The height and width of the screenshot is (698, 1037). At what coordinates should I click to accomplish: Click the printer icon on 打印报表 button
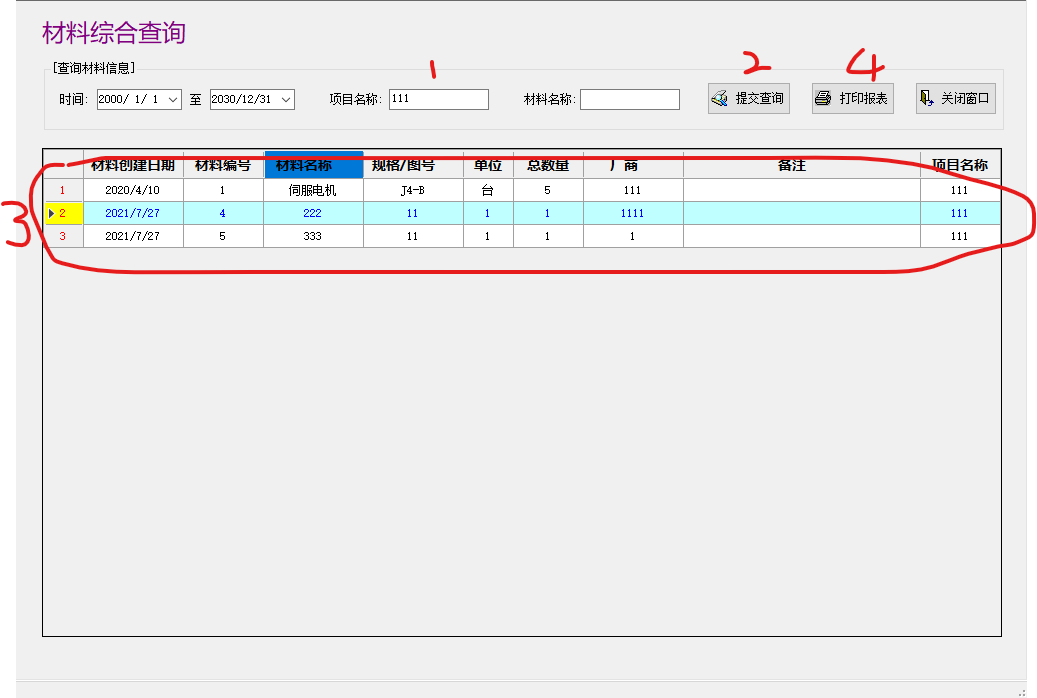[x=824, y=99]
